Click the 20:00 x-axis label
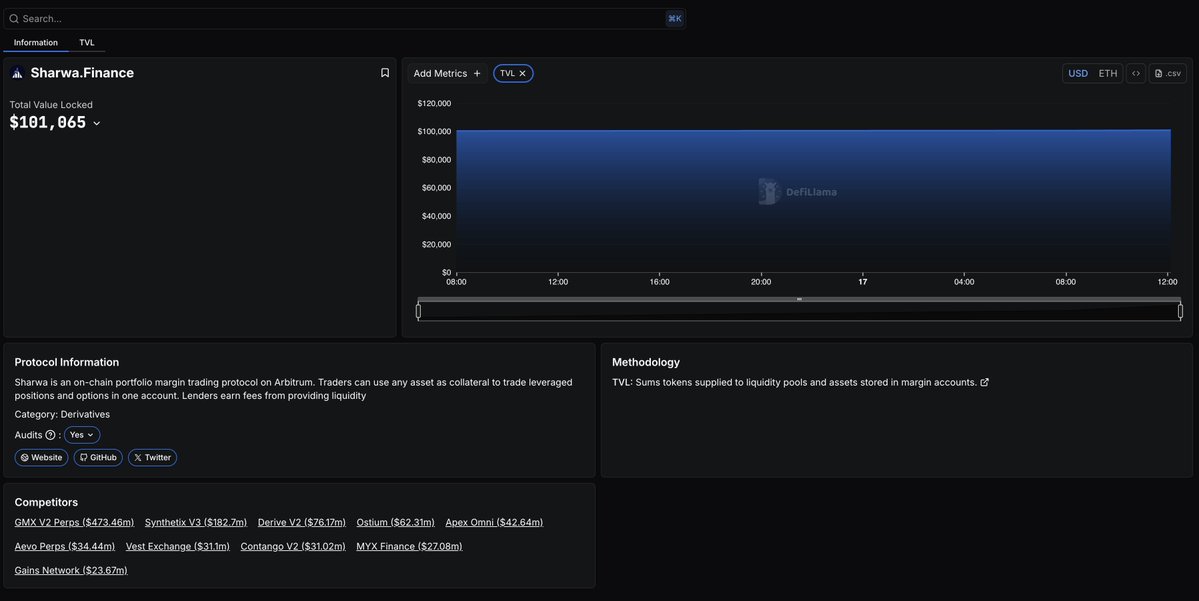Screen dimensions: 1199x601 pos(761,282)
